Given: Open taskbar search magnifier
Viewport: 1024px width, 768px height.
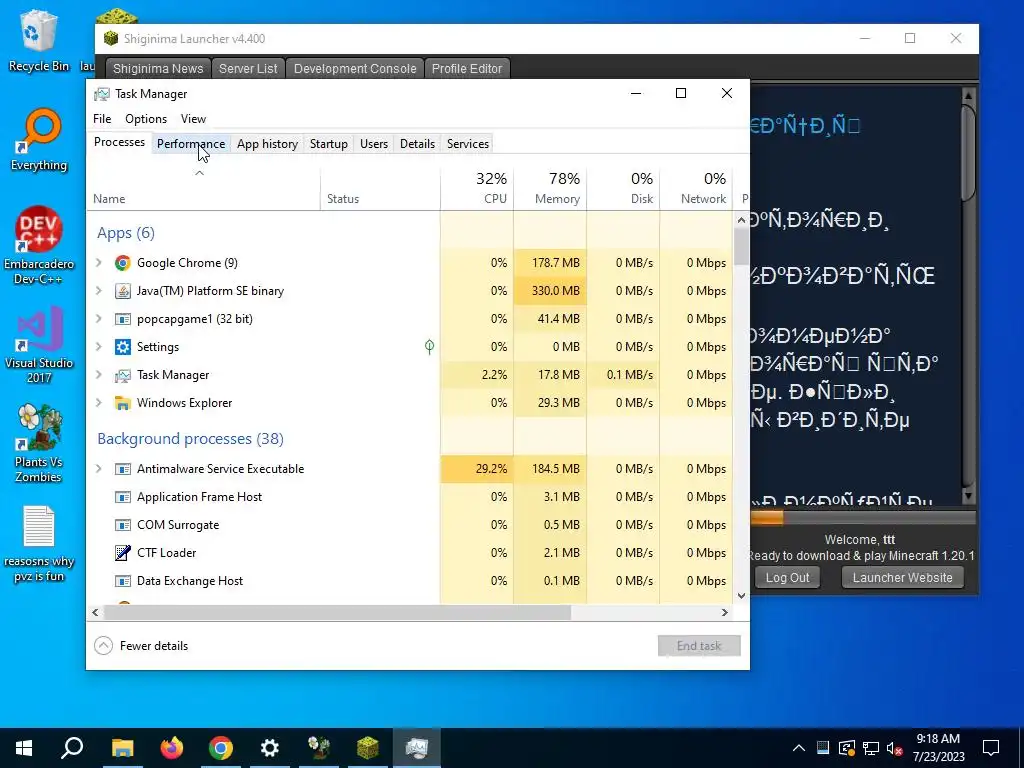Looking at the screenshot, I should (x=72, y=747).
